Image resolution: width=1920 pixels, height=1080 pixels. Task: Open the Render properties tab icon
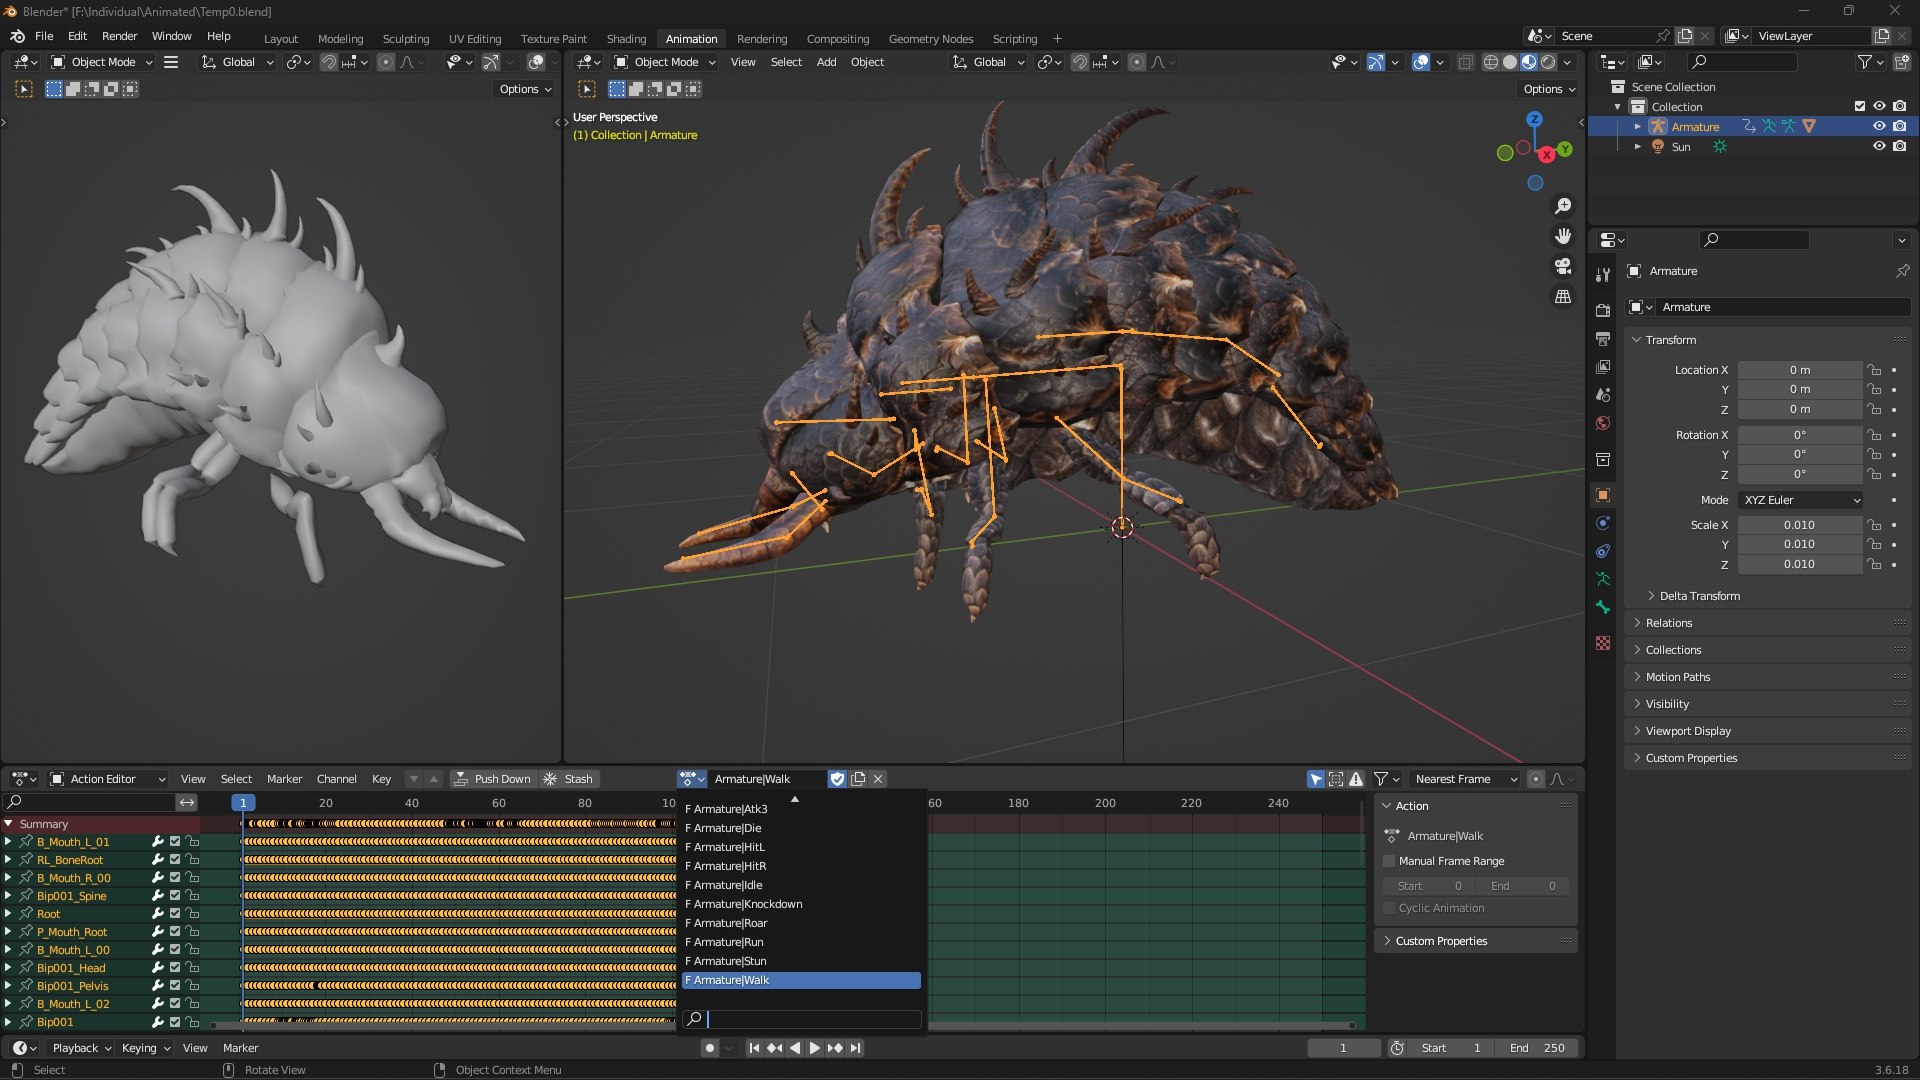[x=1603, y=310]
